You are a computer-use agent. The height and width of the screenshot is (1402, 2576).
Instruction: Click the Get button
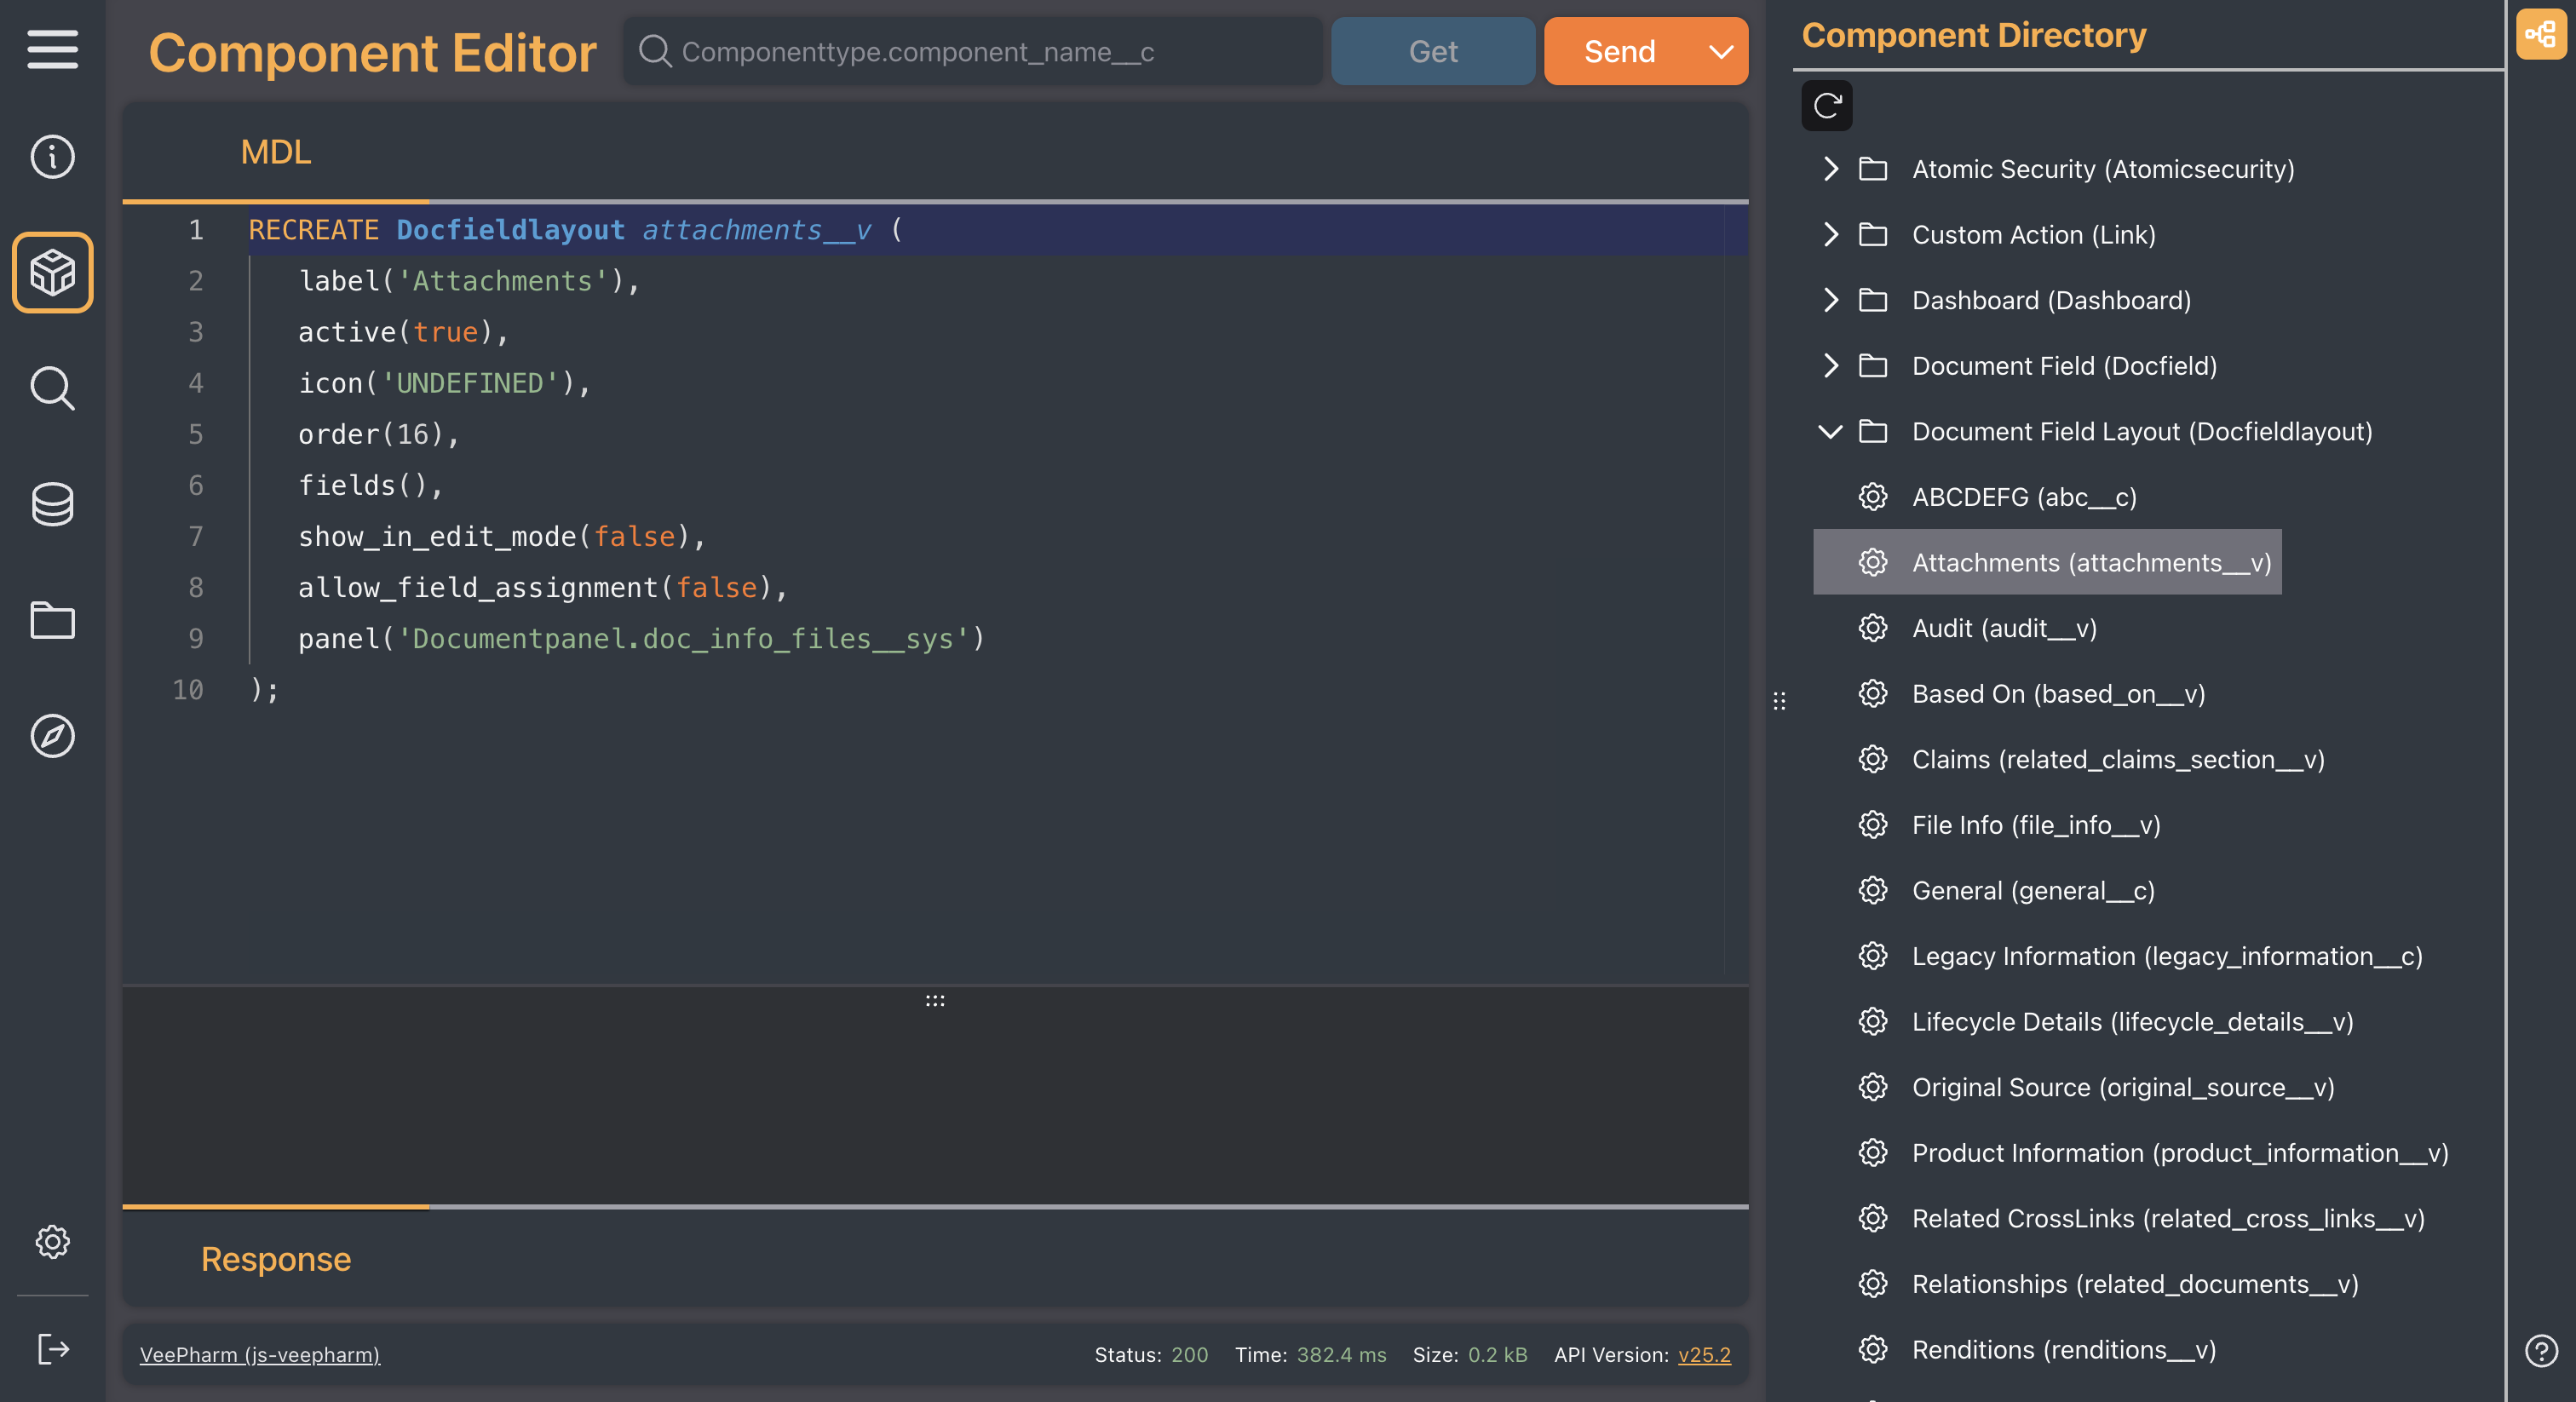point(1432,52)
